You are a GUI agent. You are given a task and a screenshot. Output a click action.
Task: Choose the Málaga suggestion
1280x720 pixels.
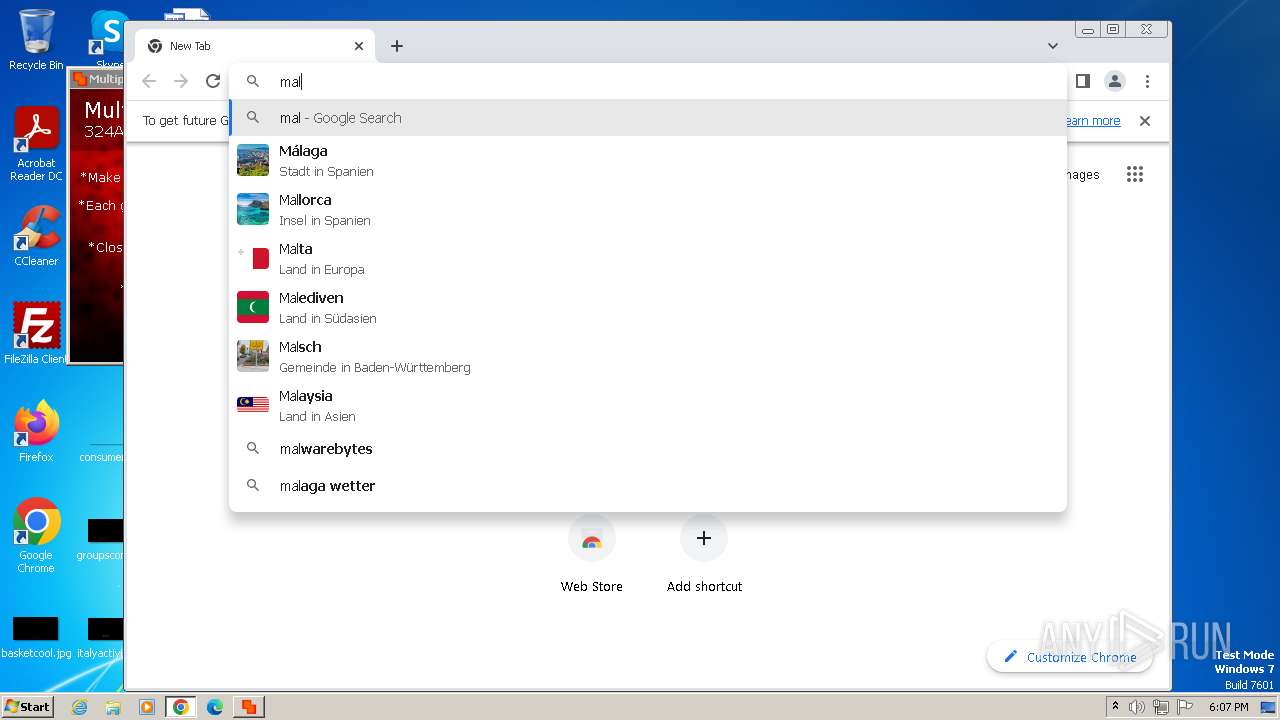tap(648, 160)
